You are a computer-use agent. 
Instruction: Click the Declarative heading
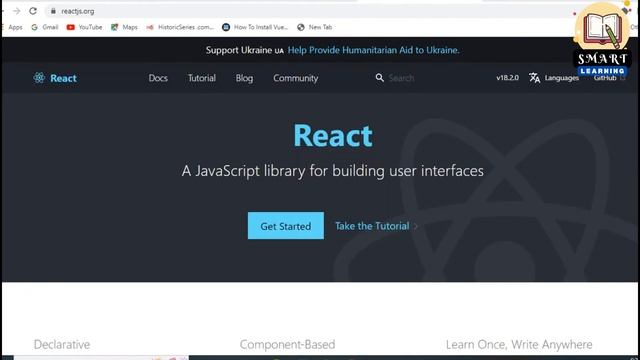coord(62,344)
